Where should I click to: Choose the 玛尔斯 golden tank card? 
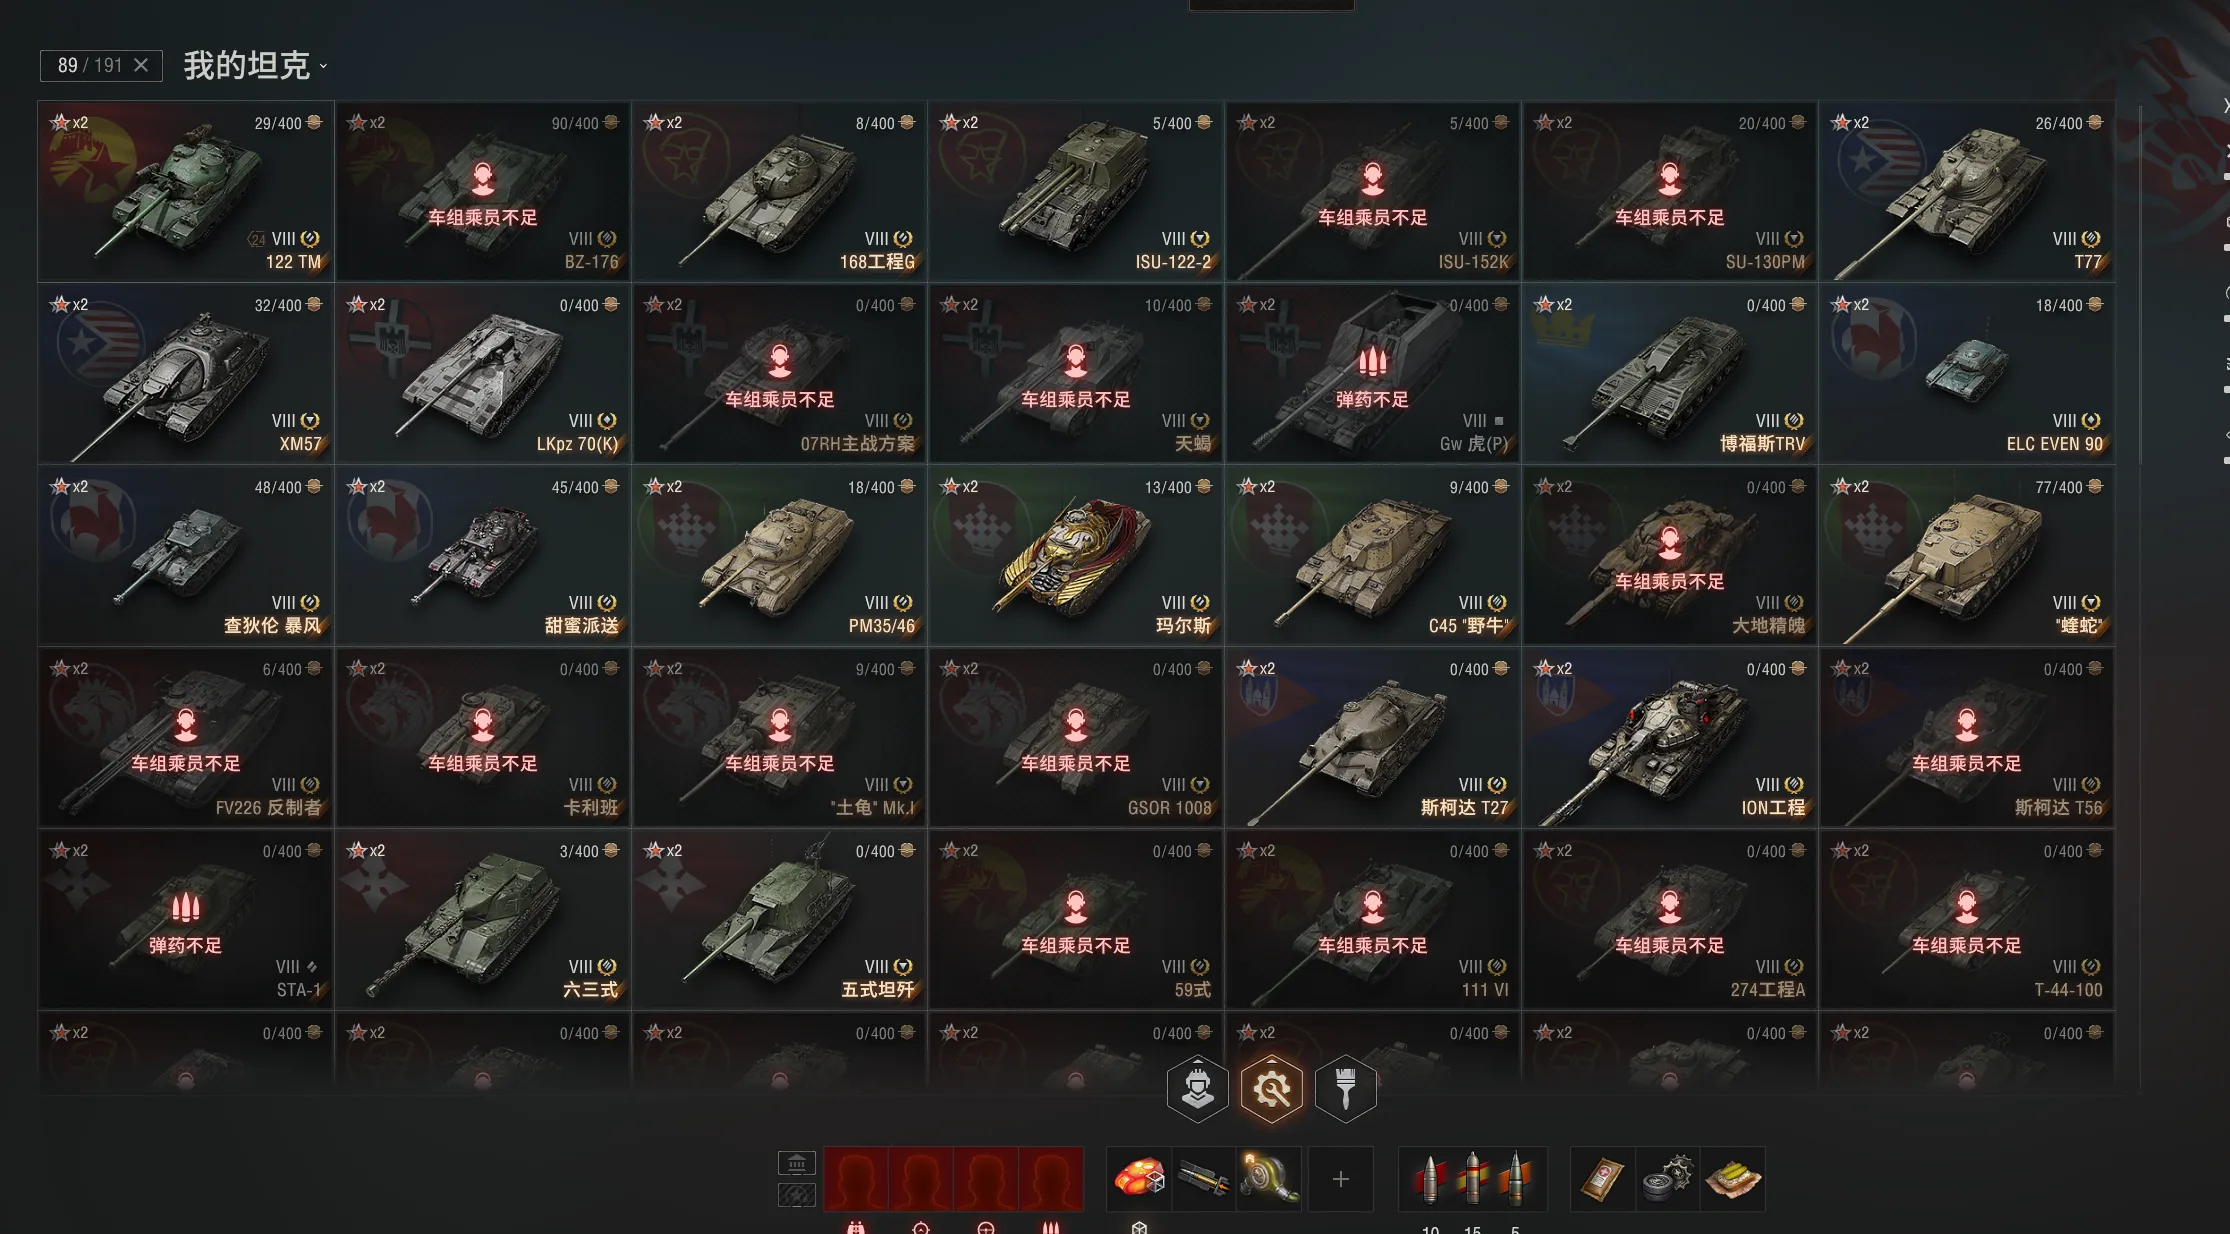point(1076,555)
